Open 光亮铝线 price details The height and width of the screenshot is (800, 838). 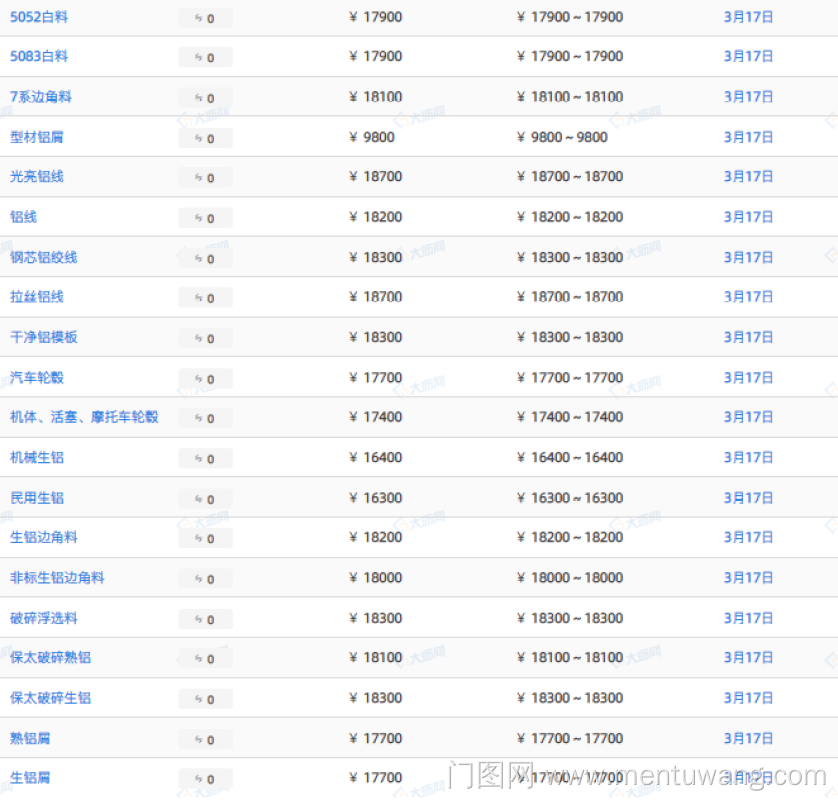coord(37,177)
